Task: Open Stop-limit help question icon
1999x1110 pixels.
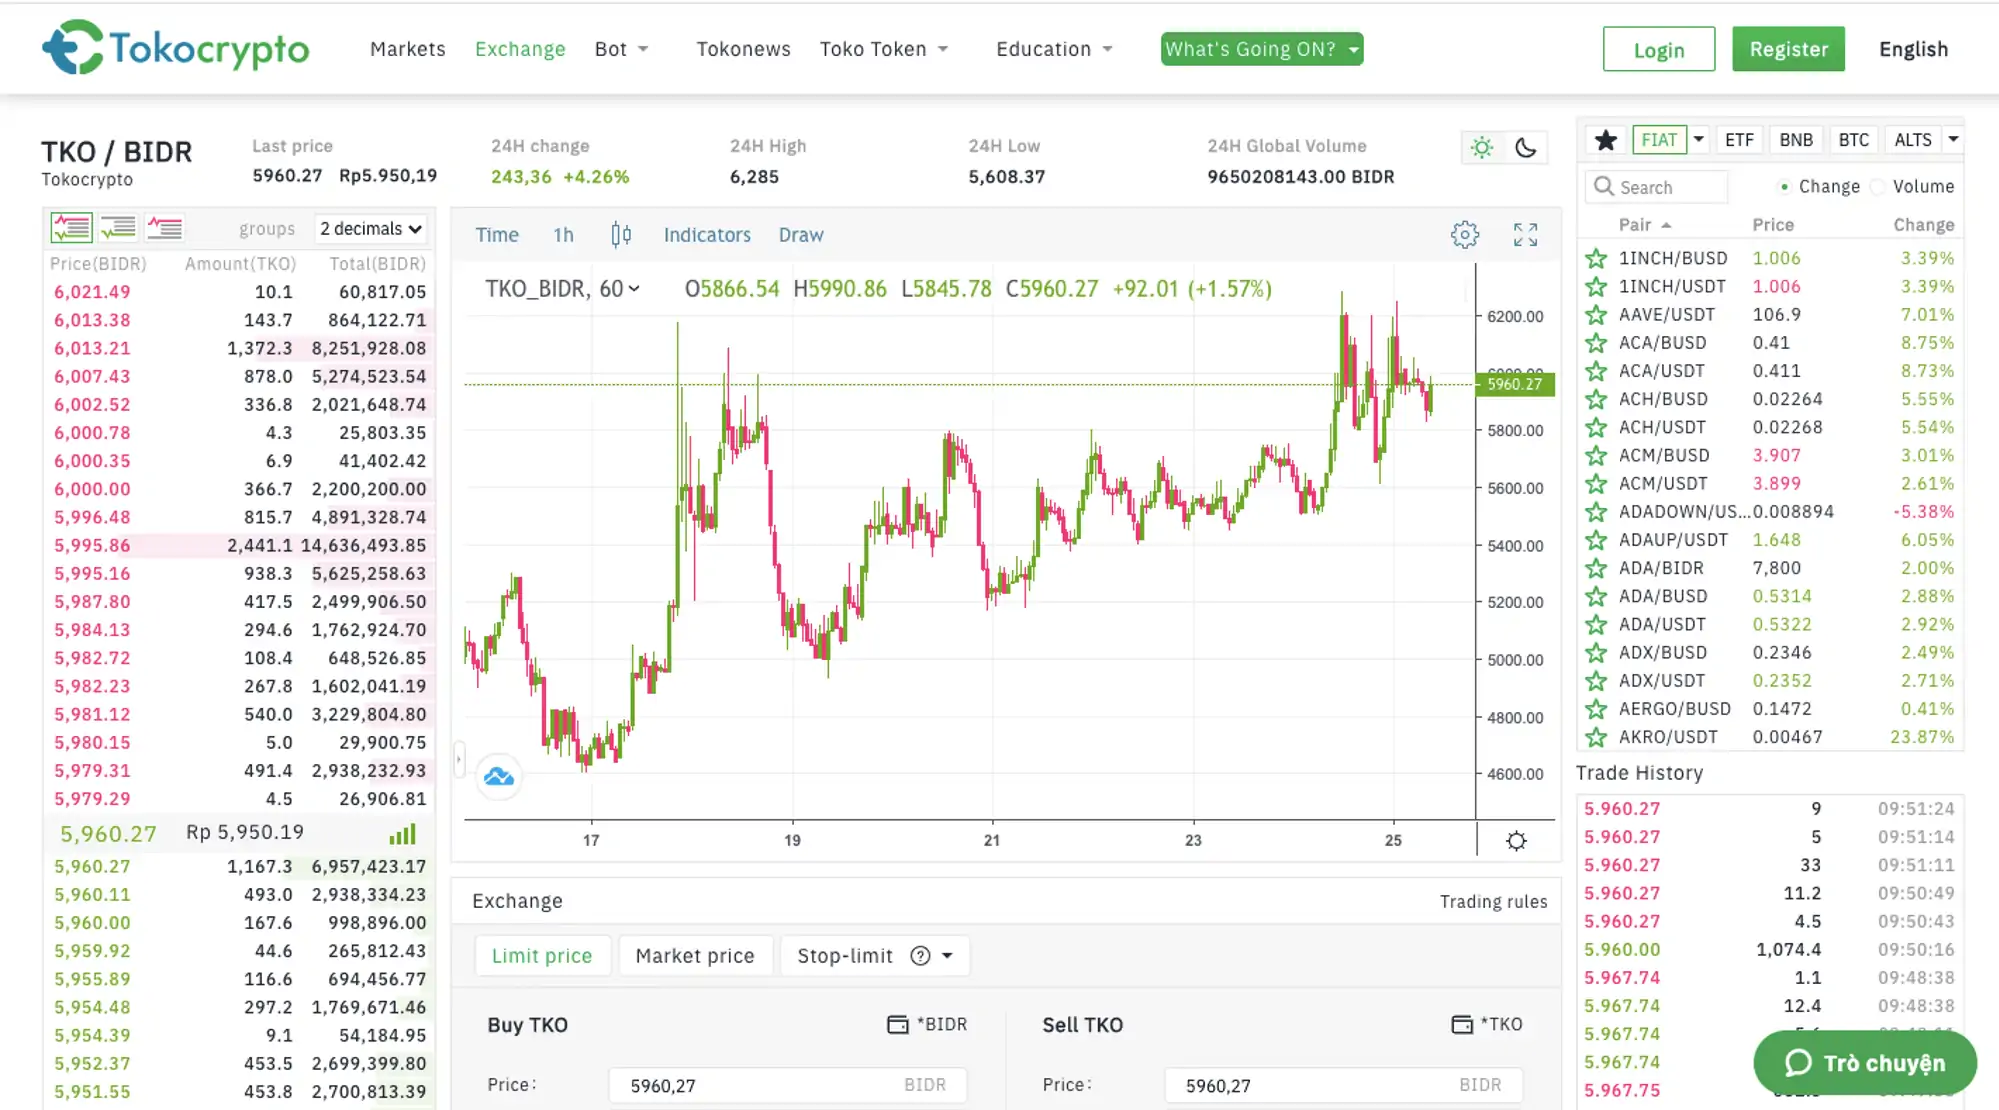Action: tap(920, 956)
